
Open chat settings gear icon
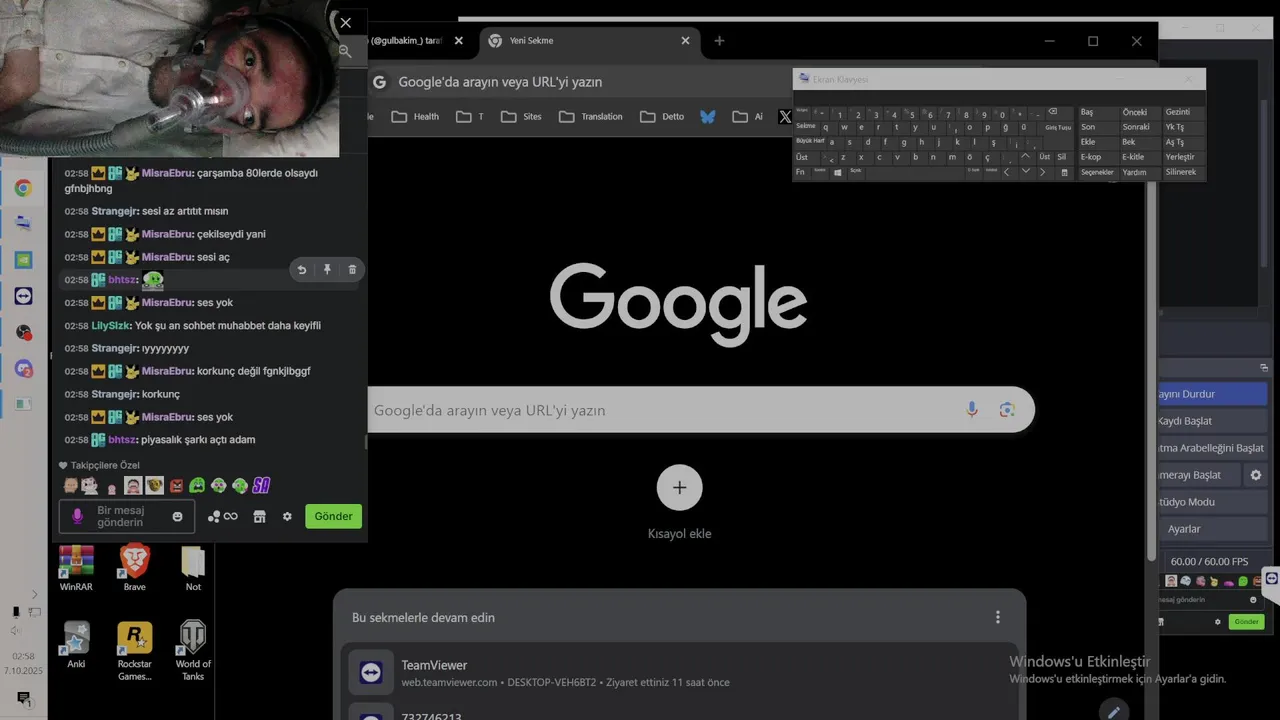tap(287, 516)
